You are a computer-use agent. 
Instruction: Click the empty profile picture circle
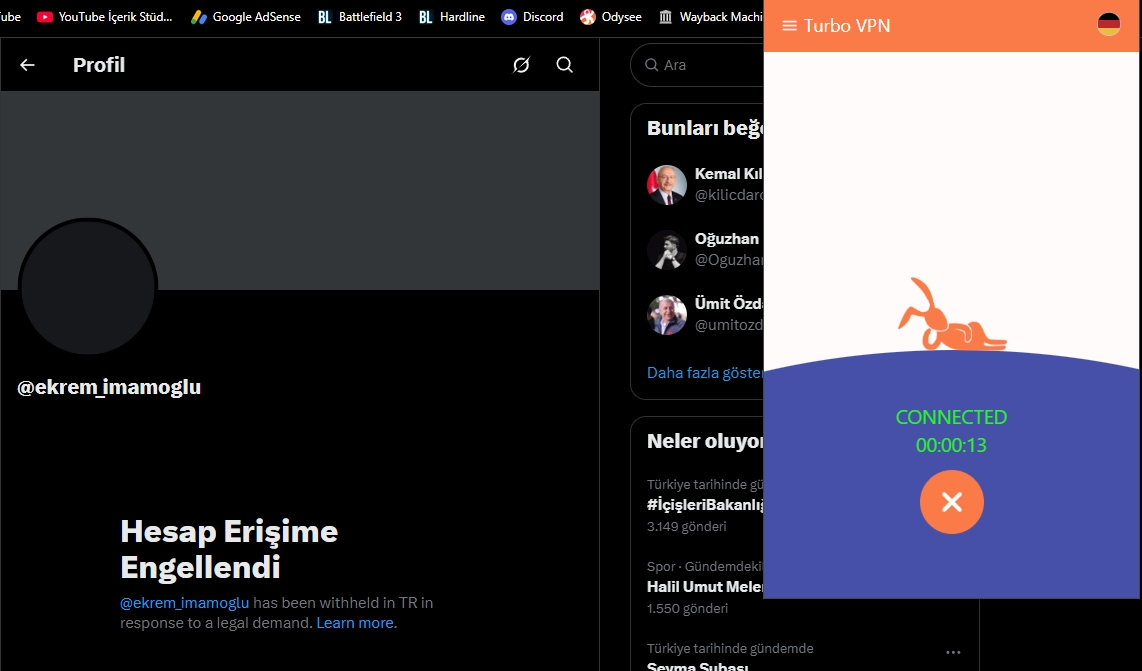pos(88,287)
